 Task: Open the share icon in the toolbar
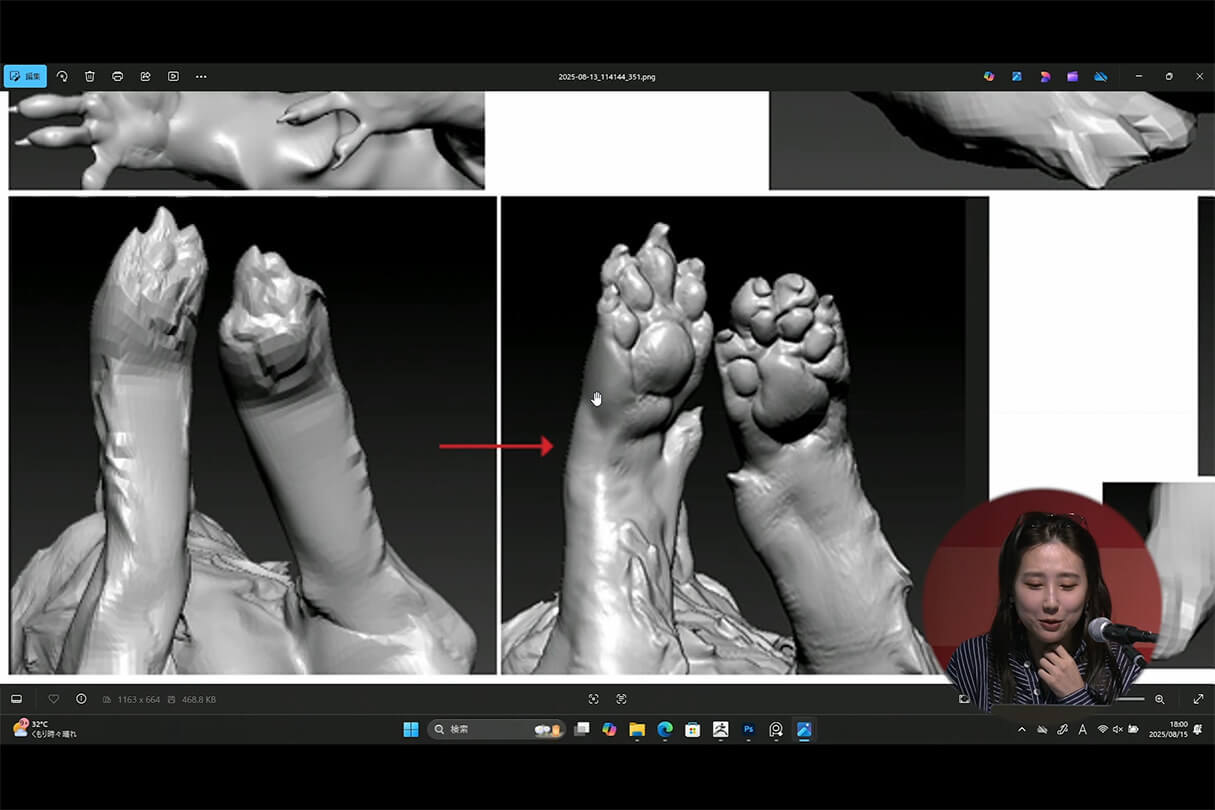pos(145,76)
